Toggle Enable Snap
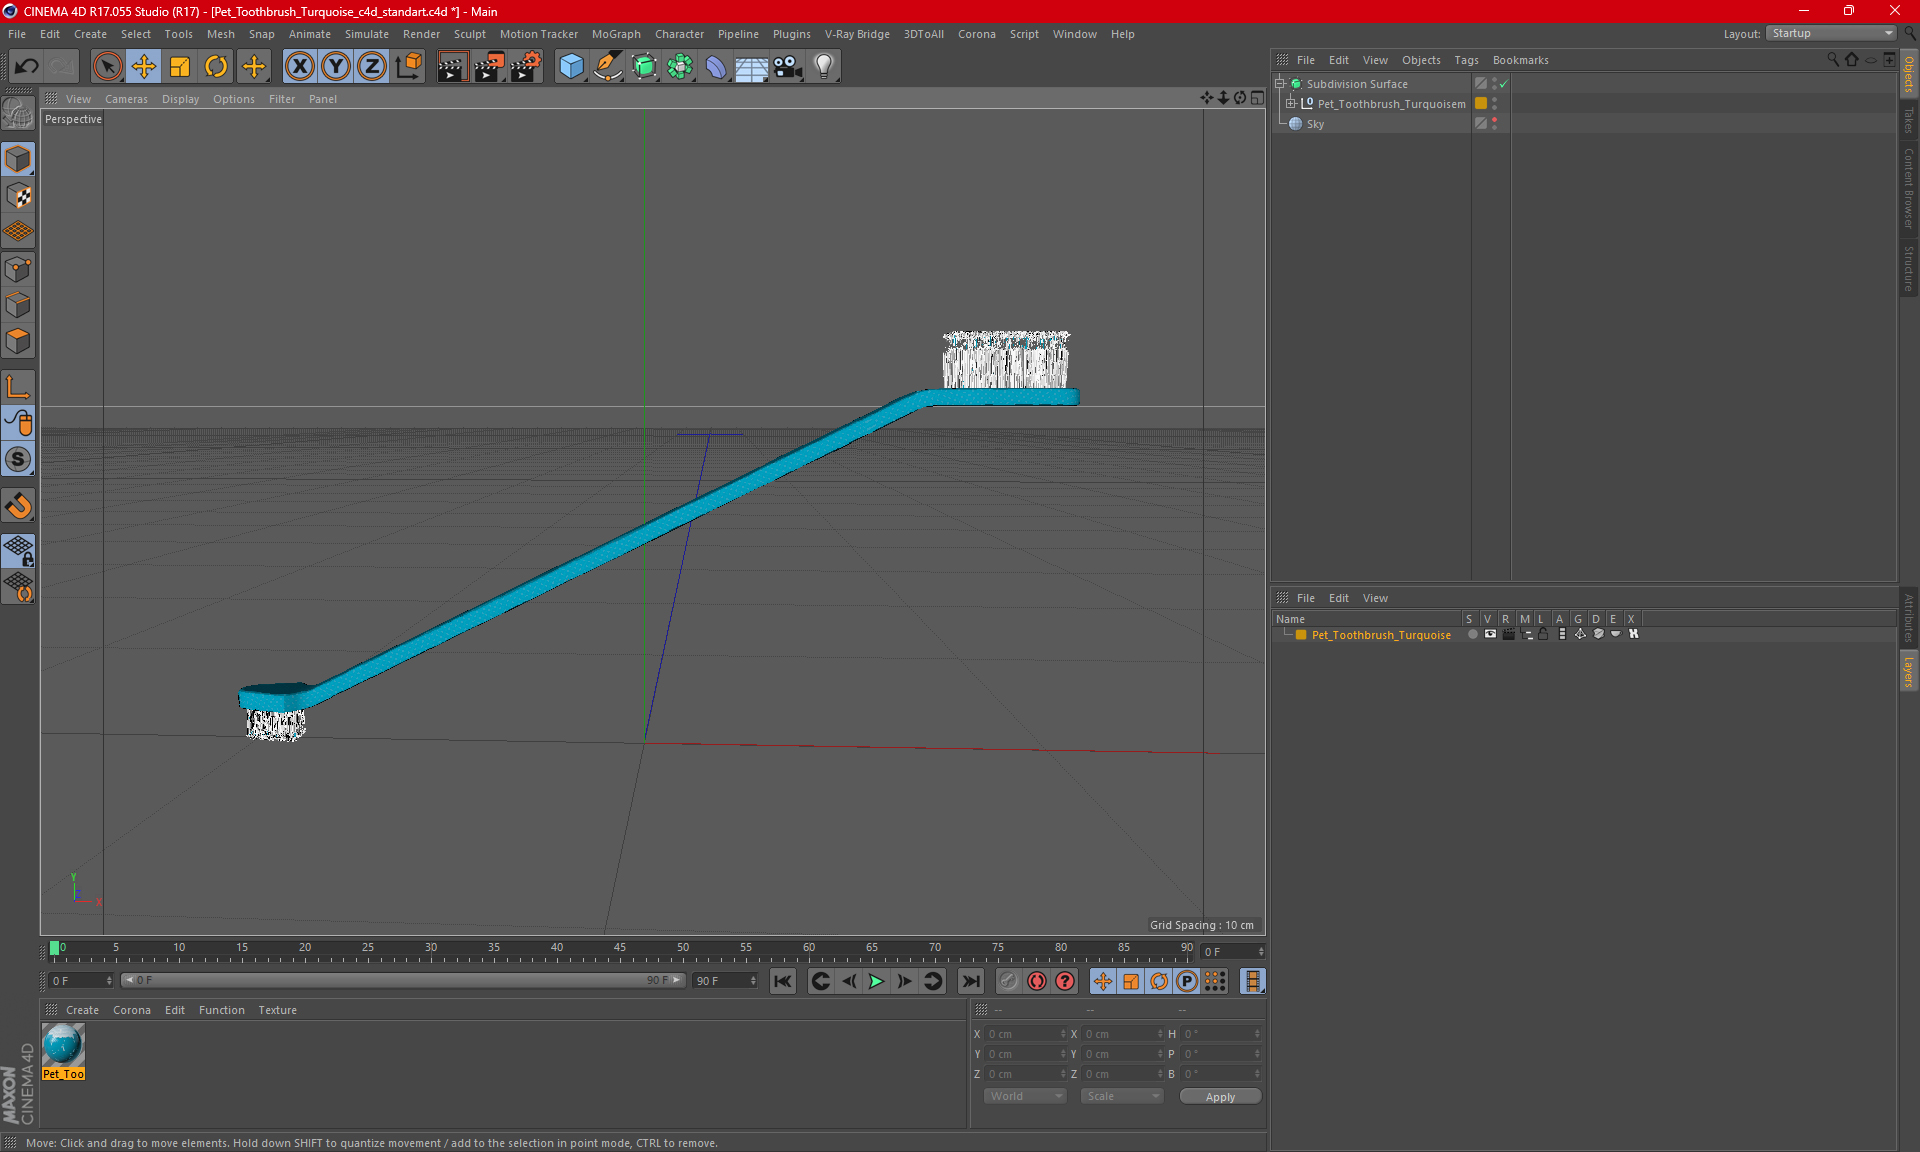Image resolution: width=1920 pixels, height=1152 pixels. [18, 506]
